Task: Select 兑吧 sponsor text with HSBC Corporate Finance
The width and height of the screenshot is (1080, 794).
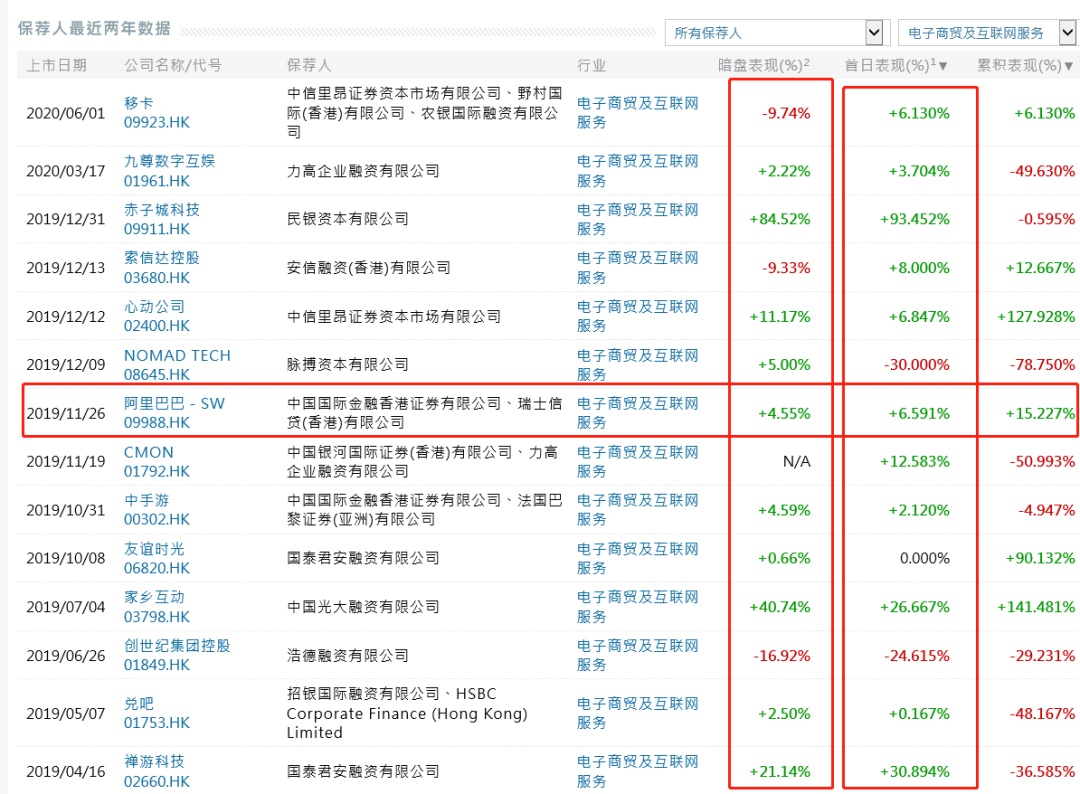Action: coord(407,713)
